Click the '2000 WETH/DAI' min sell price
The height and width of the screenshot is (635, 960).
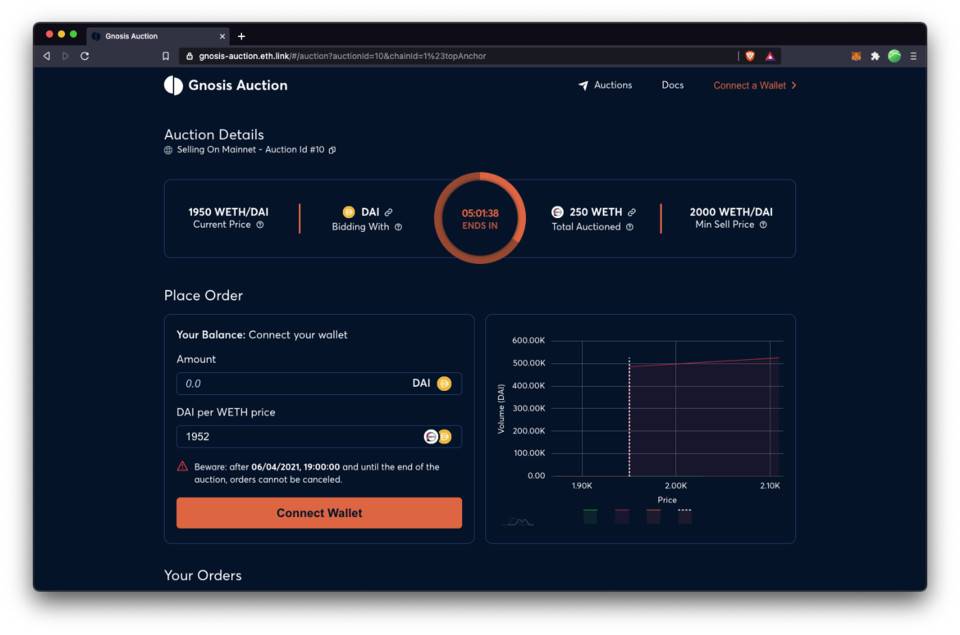(x=731, y=212)
